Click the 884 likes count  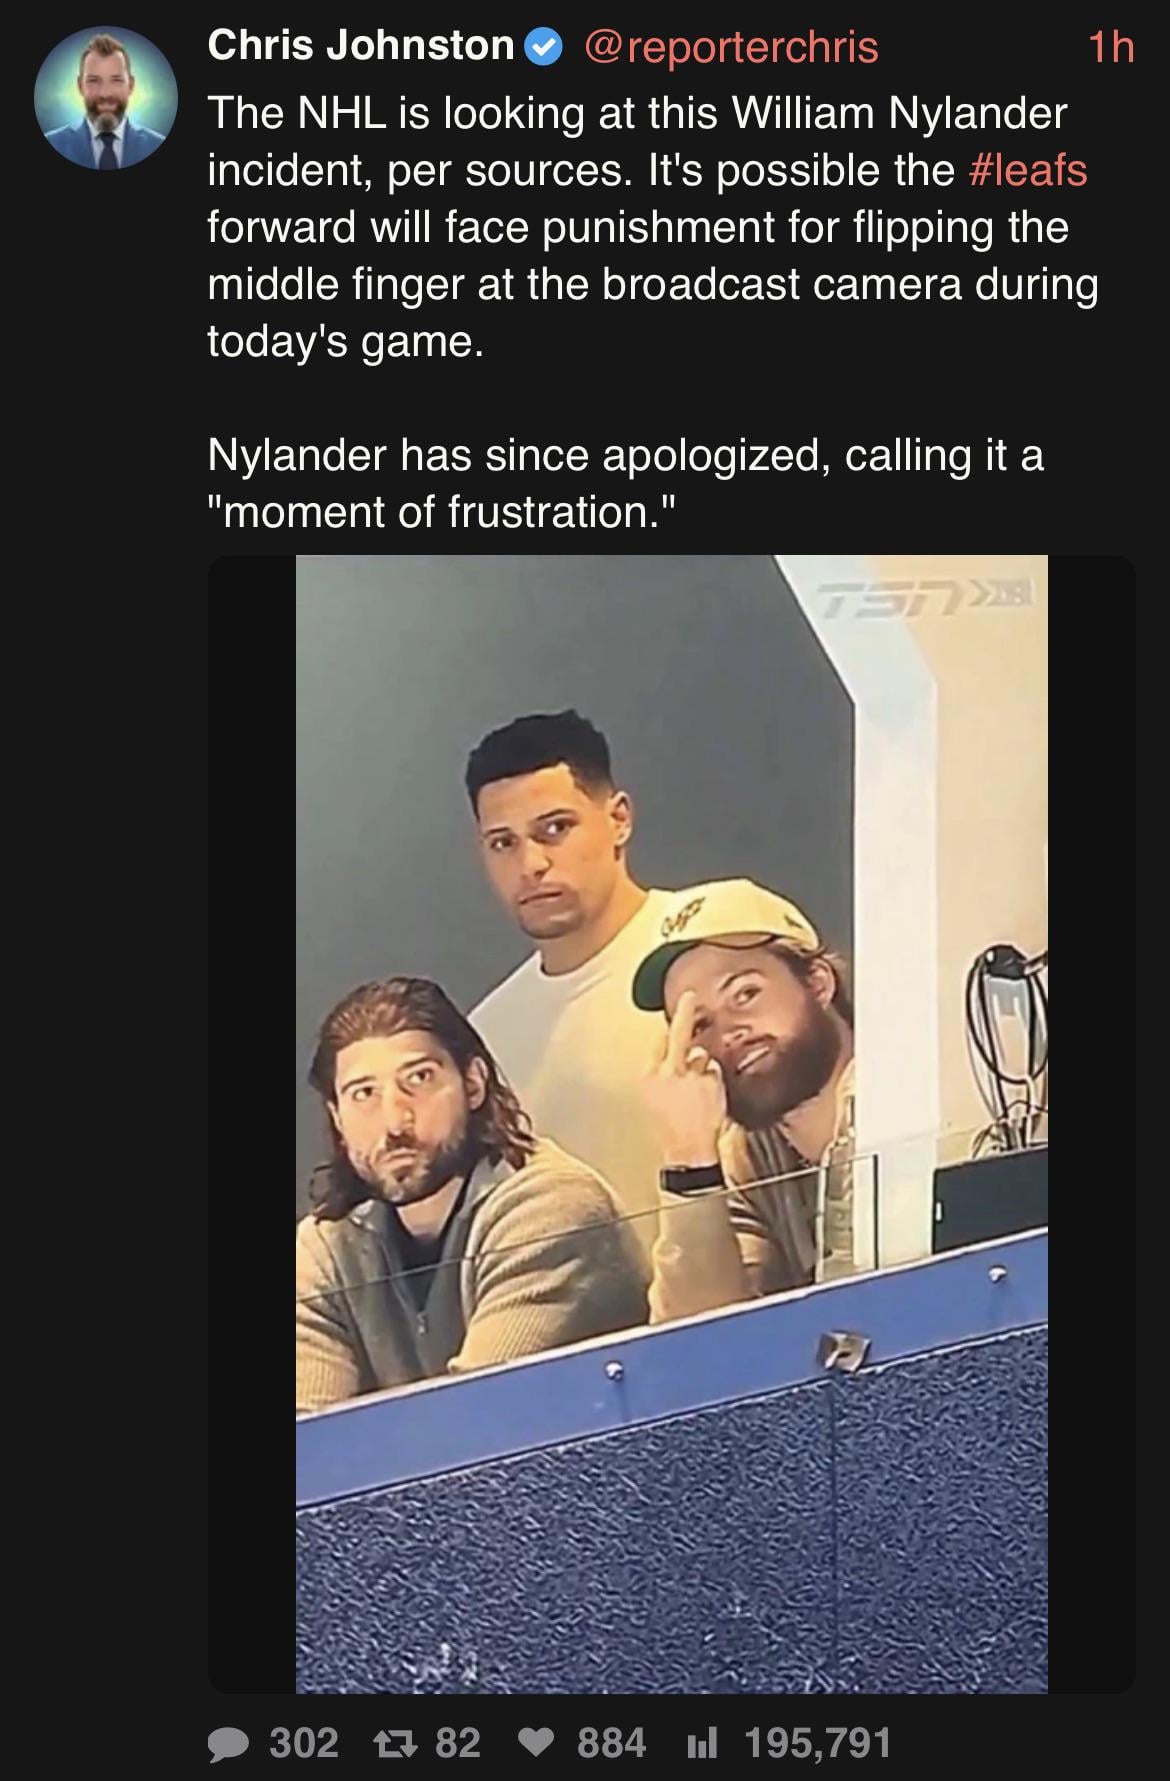pos(612,1743)
